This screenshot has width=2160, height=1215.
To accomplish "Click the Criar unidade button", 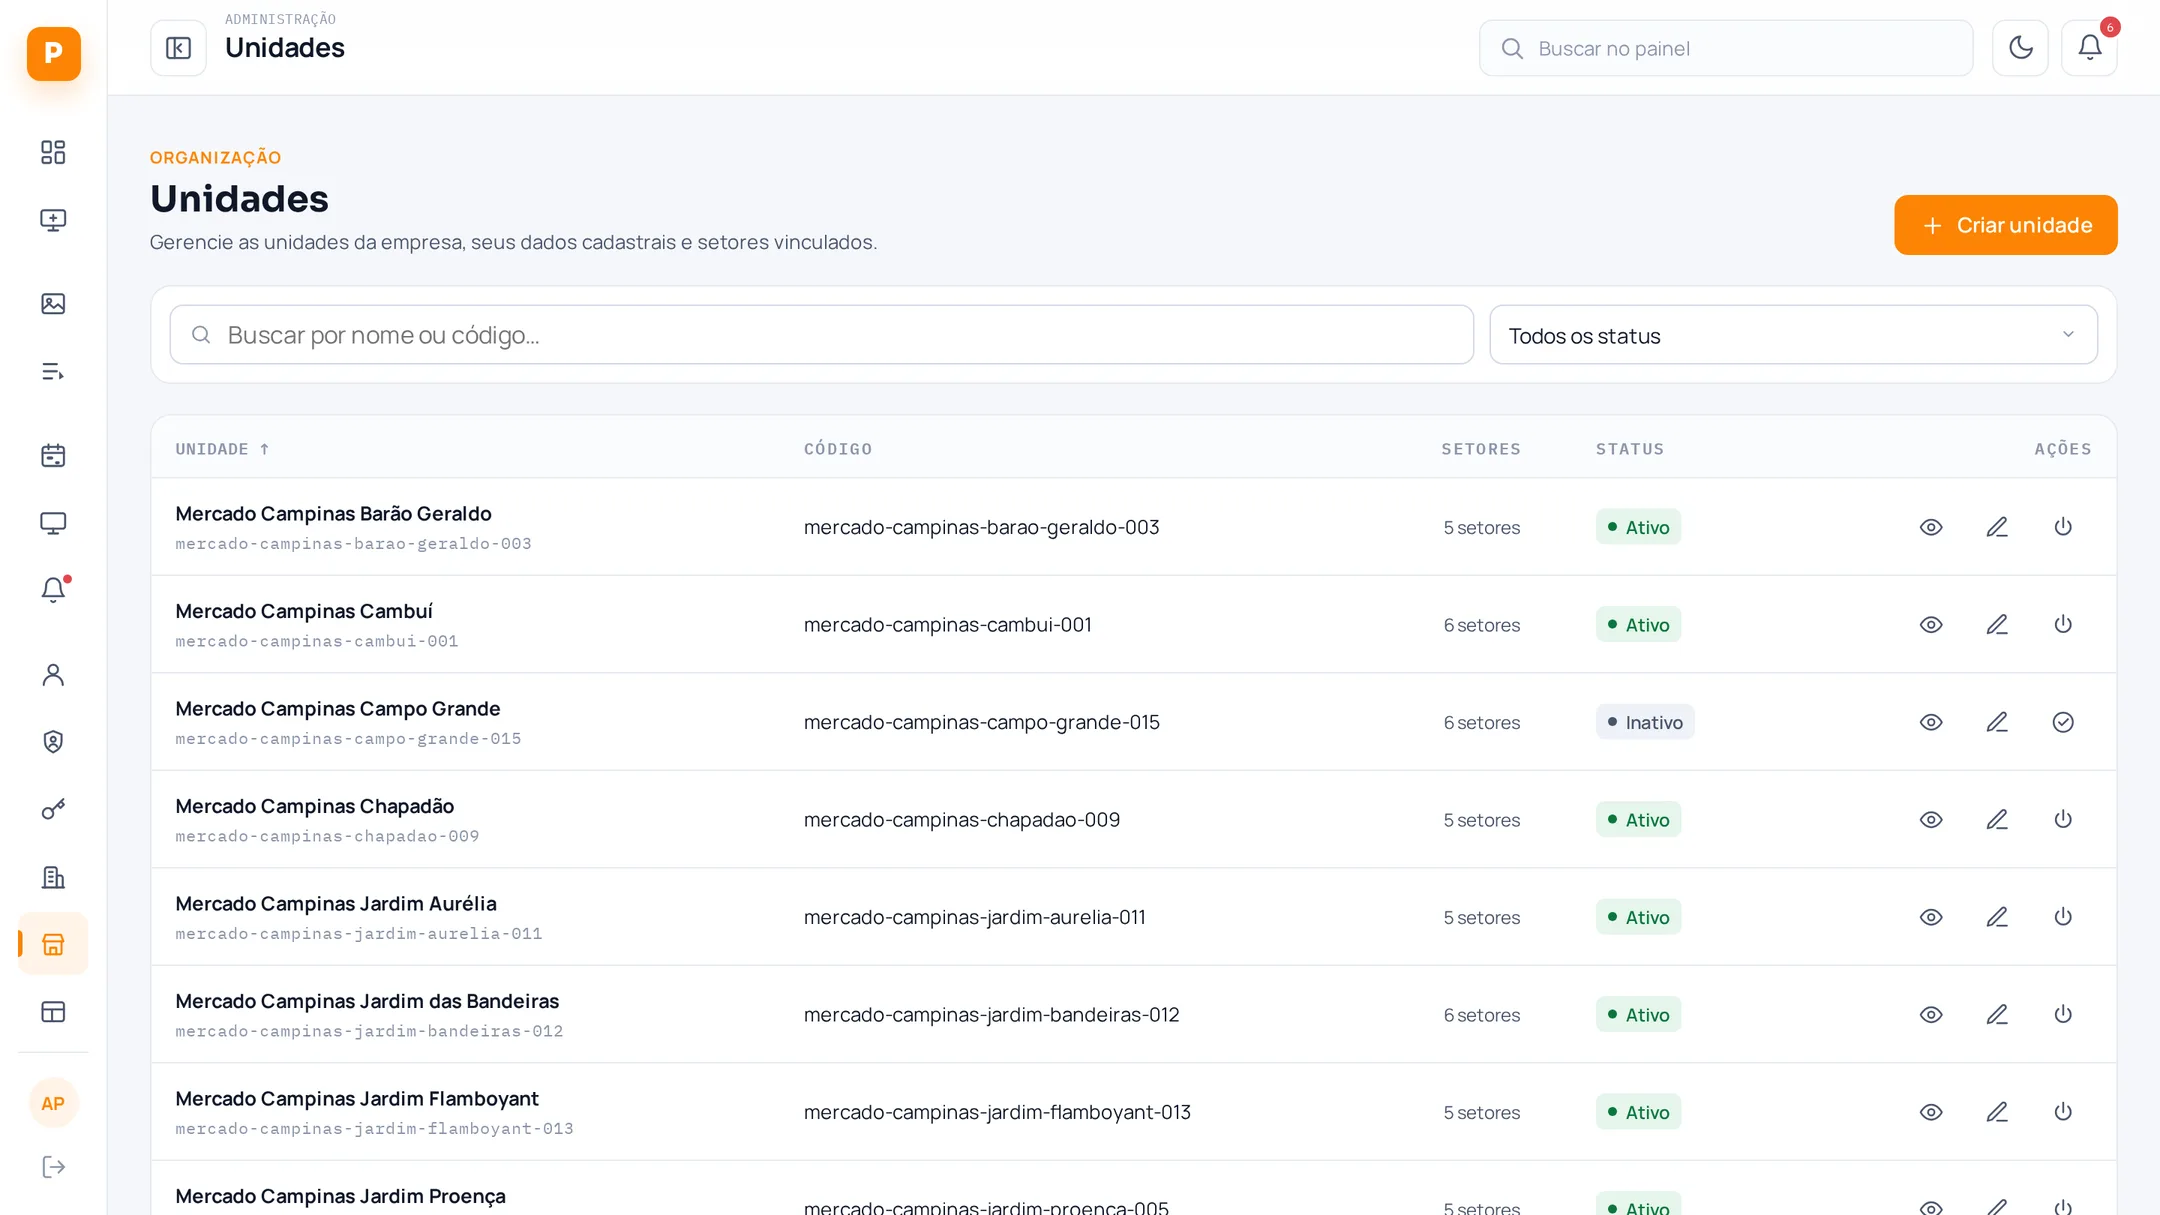I will pyautogui.click(x=2005, y=225).
